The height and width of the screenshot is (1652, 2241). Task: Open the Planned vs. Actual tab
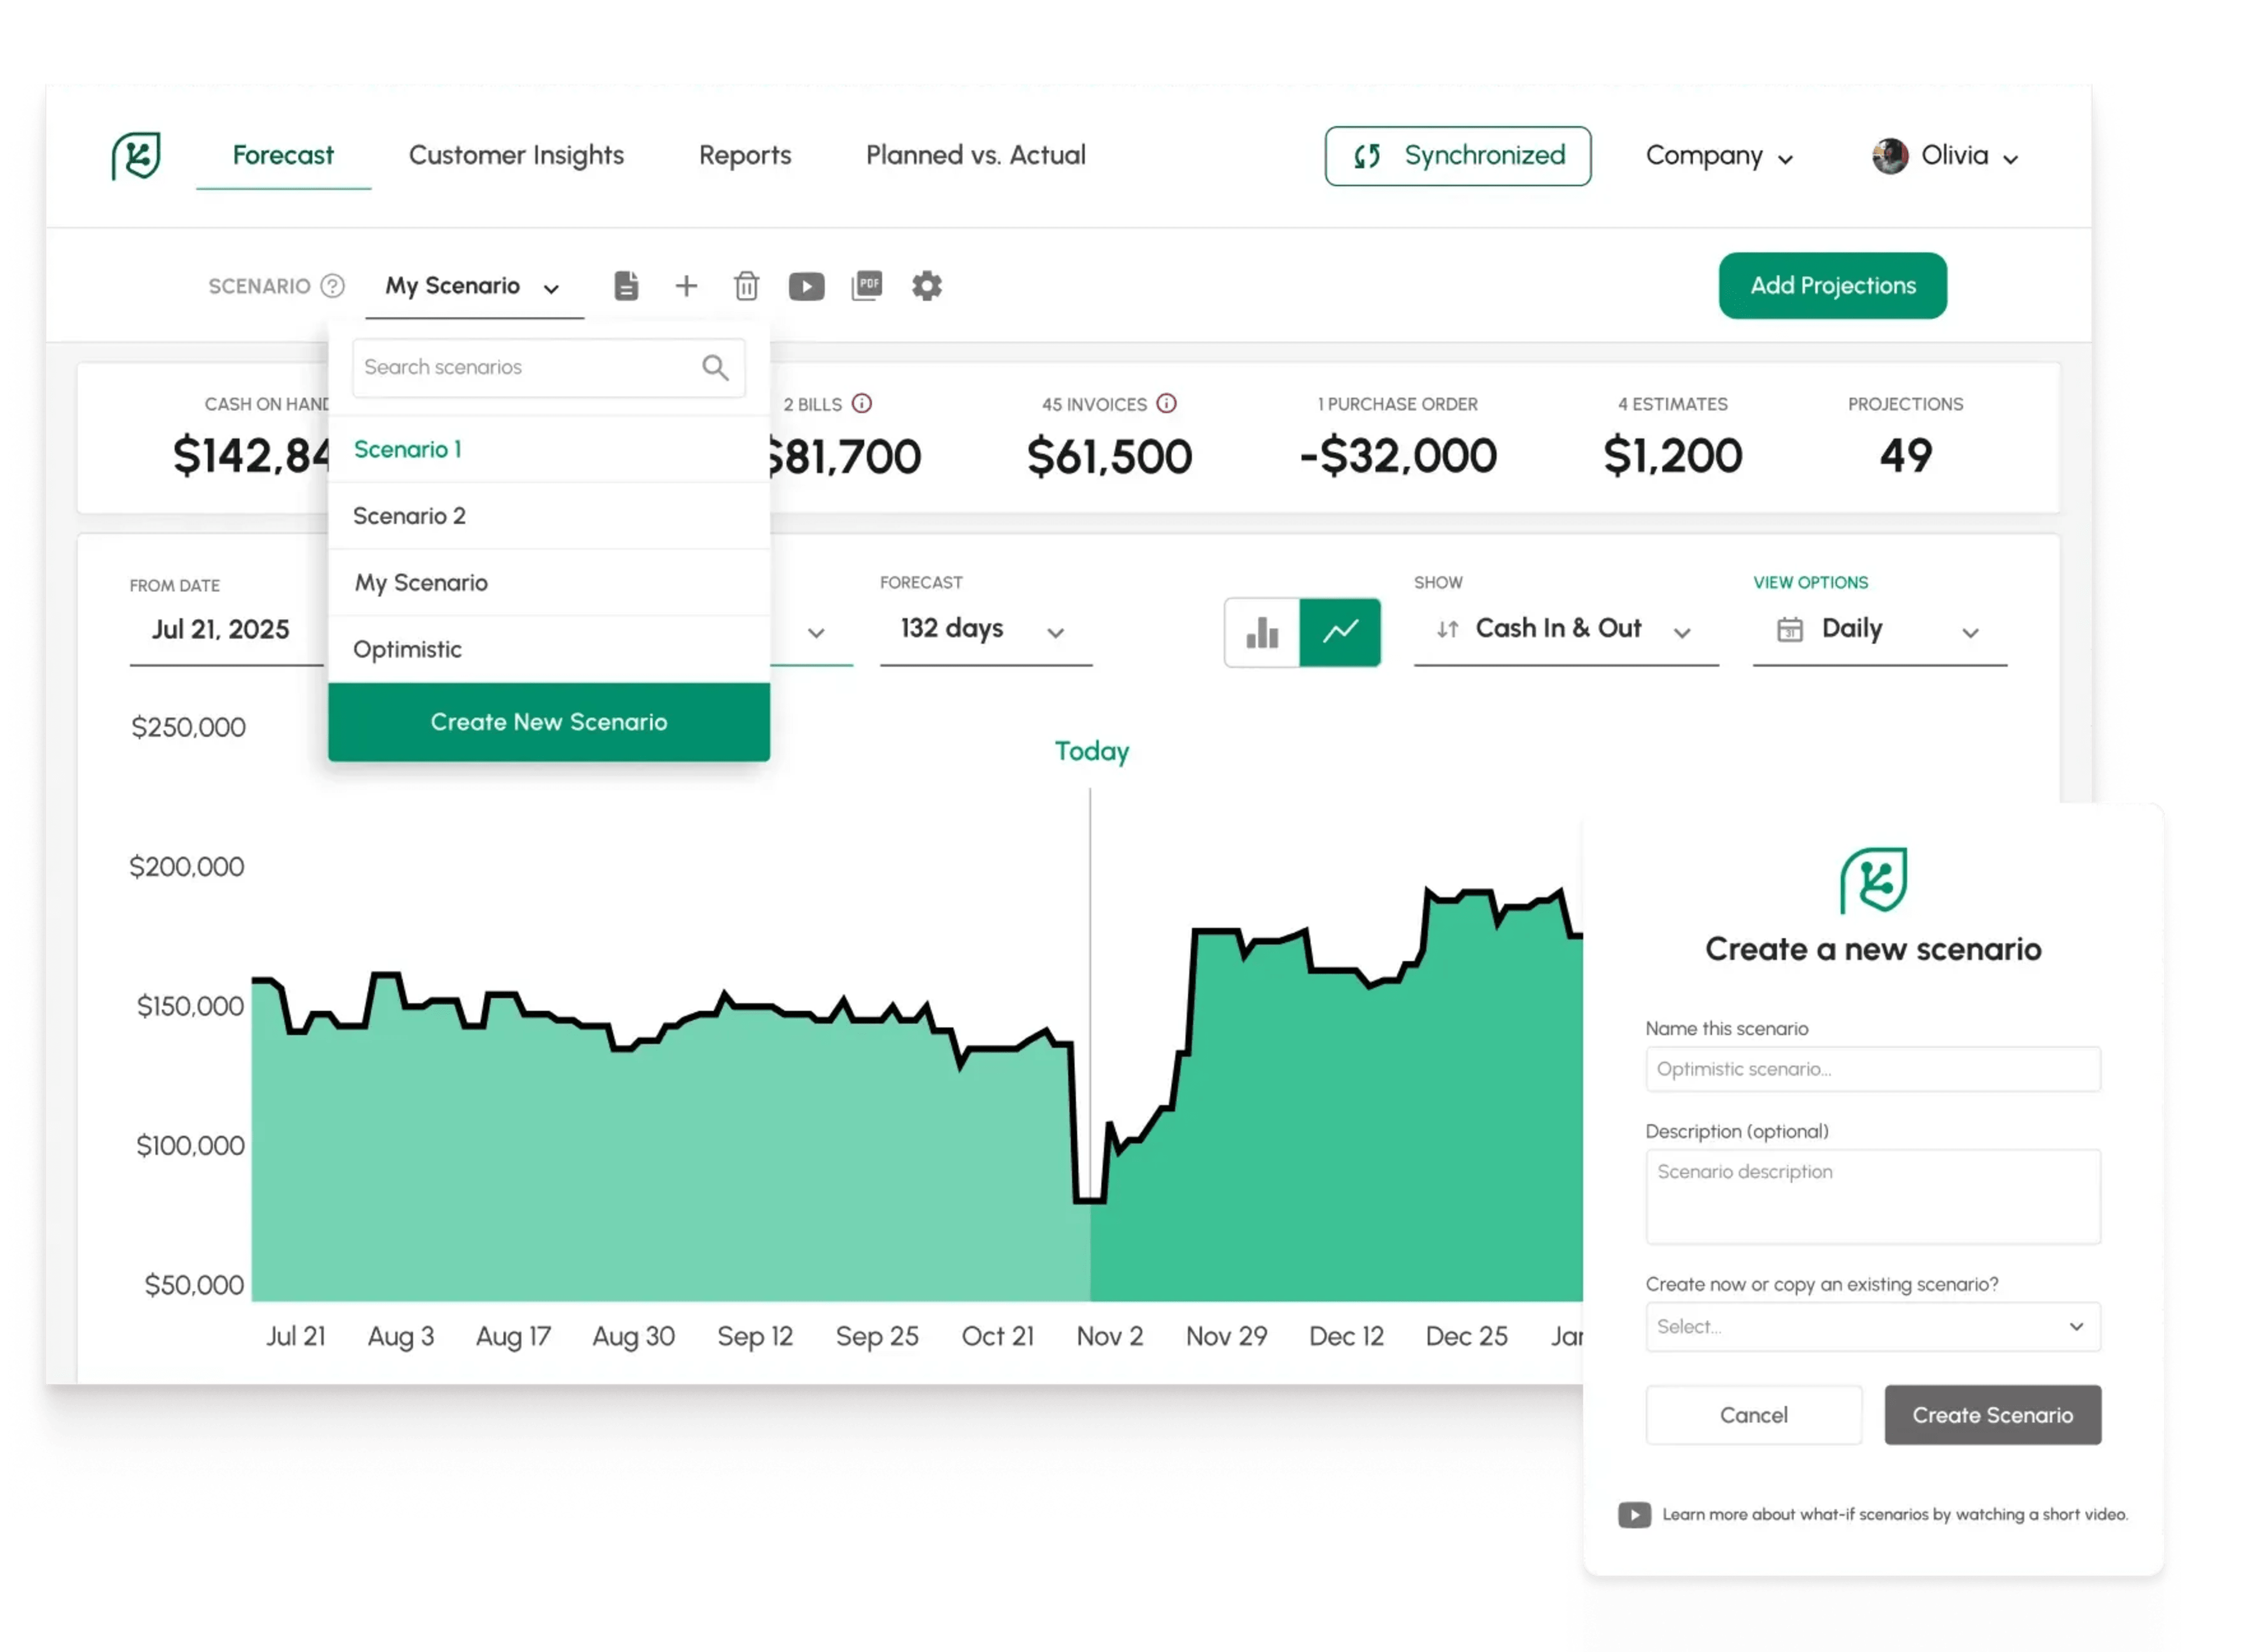(975, 155)
